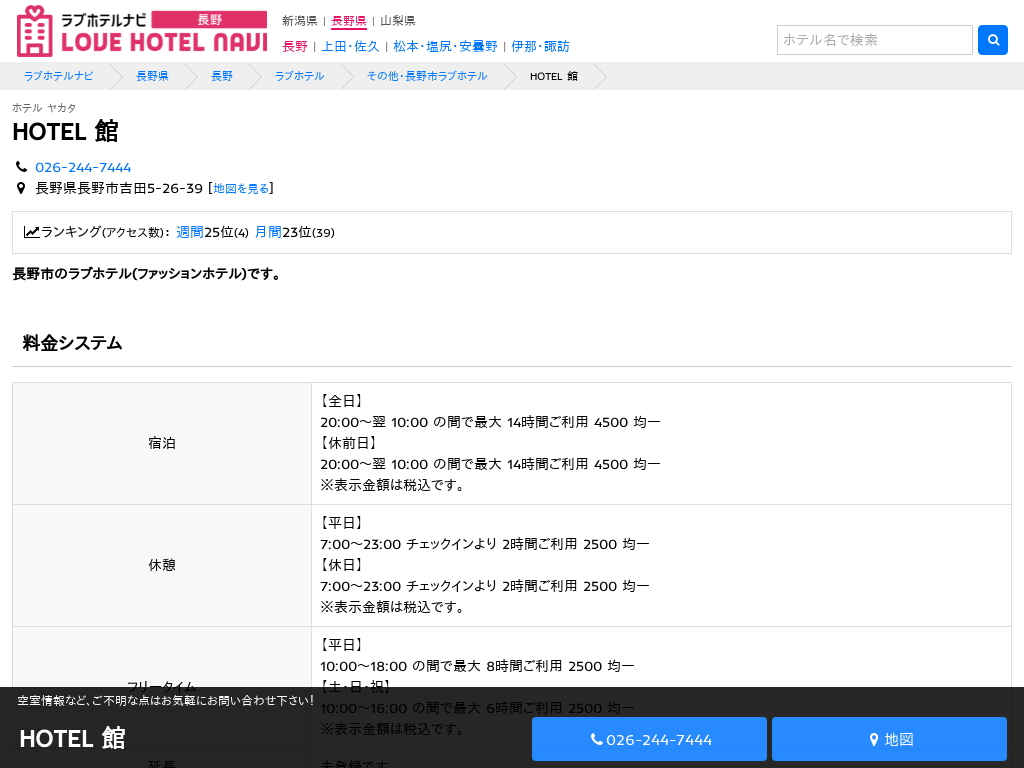Go to the 伊那・諏訪 area link
The height and width of the screenshot is (768, 1024).
540,46
